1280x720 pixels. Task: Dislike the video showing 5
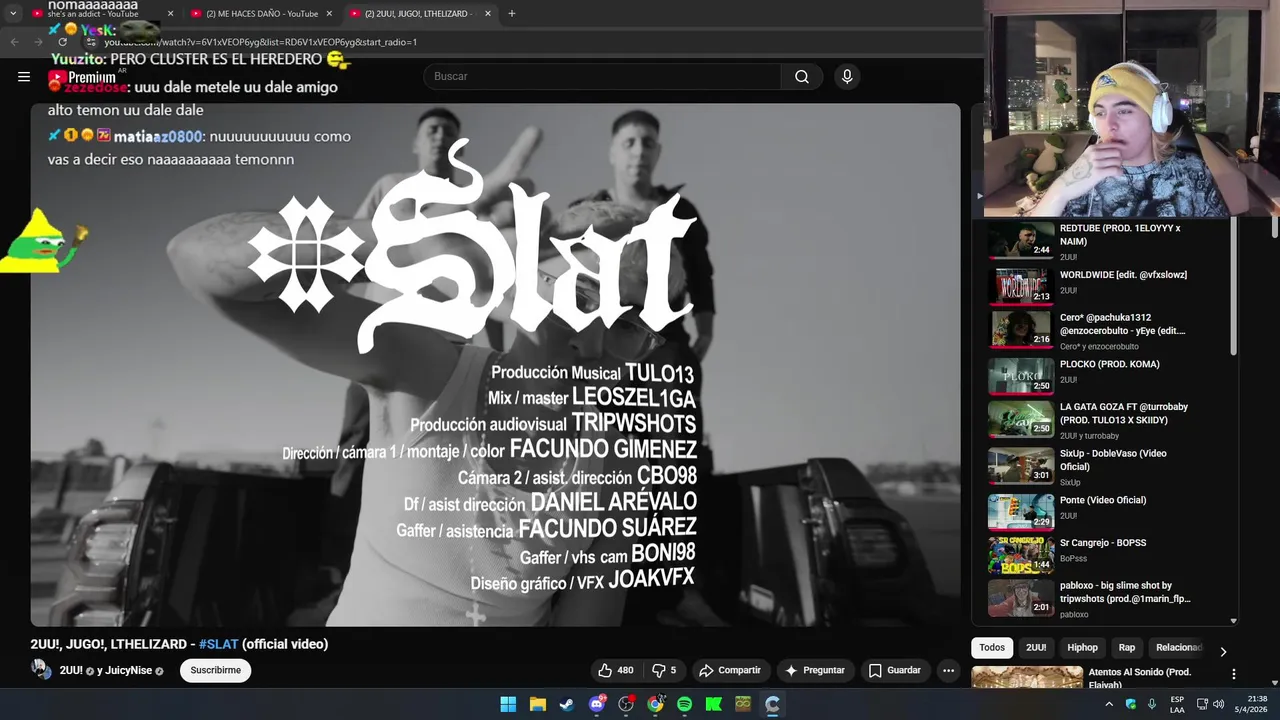(664, 670)
